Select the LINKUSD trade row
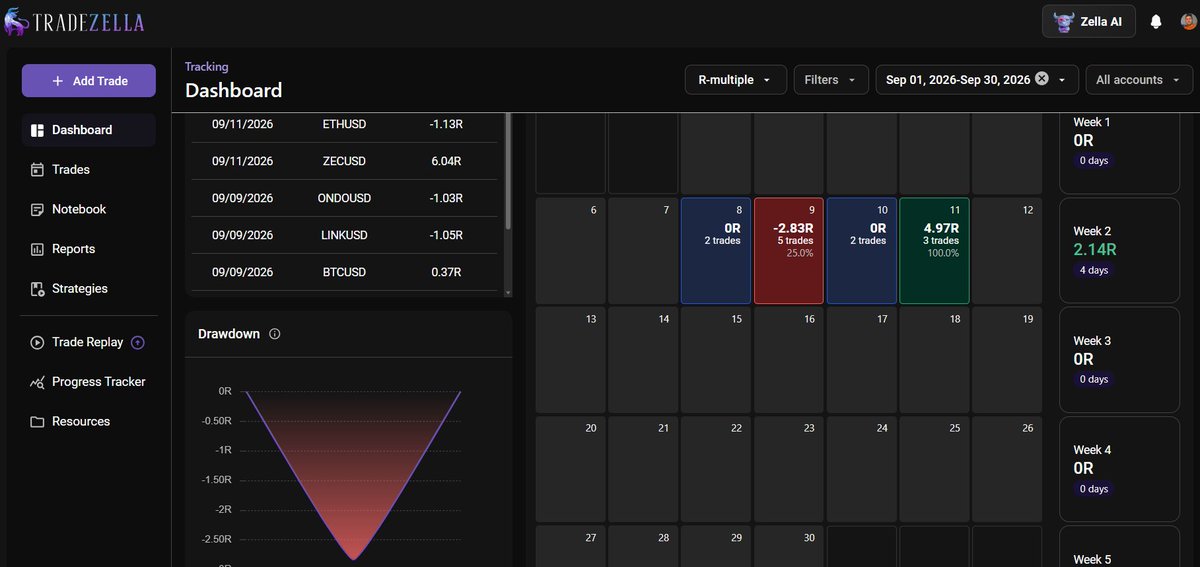The image size is (1200, 567). tap(343, 235)
